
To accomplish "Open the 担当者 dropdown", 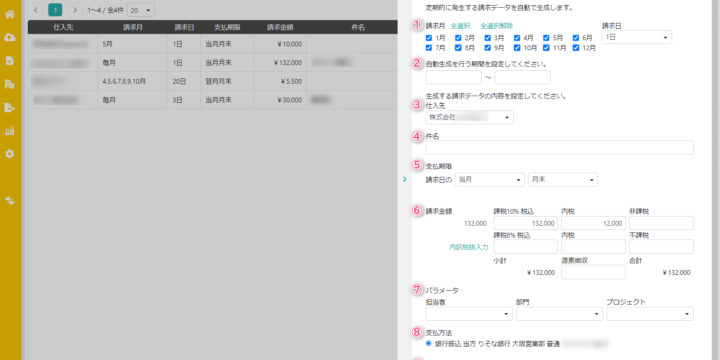I will [469, 314].
